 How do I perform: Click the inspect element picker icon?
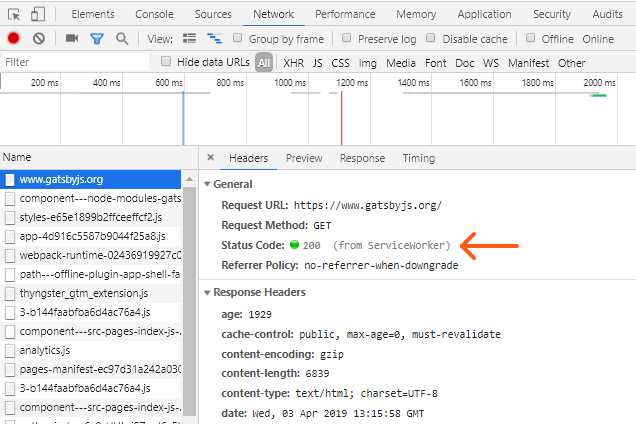point(15,14)
